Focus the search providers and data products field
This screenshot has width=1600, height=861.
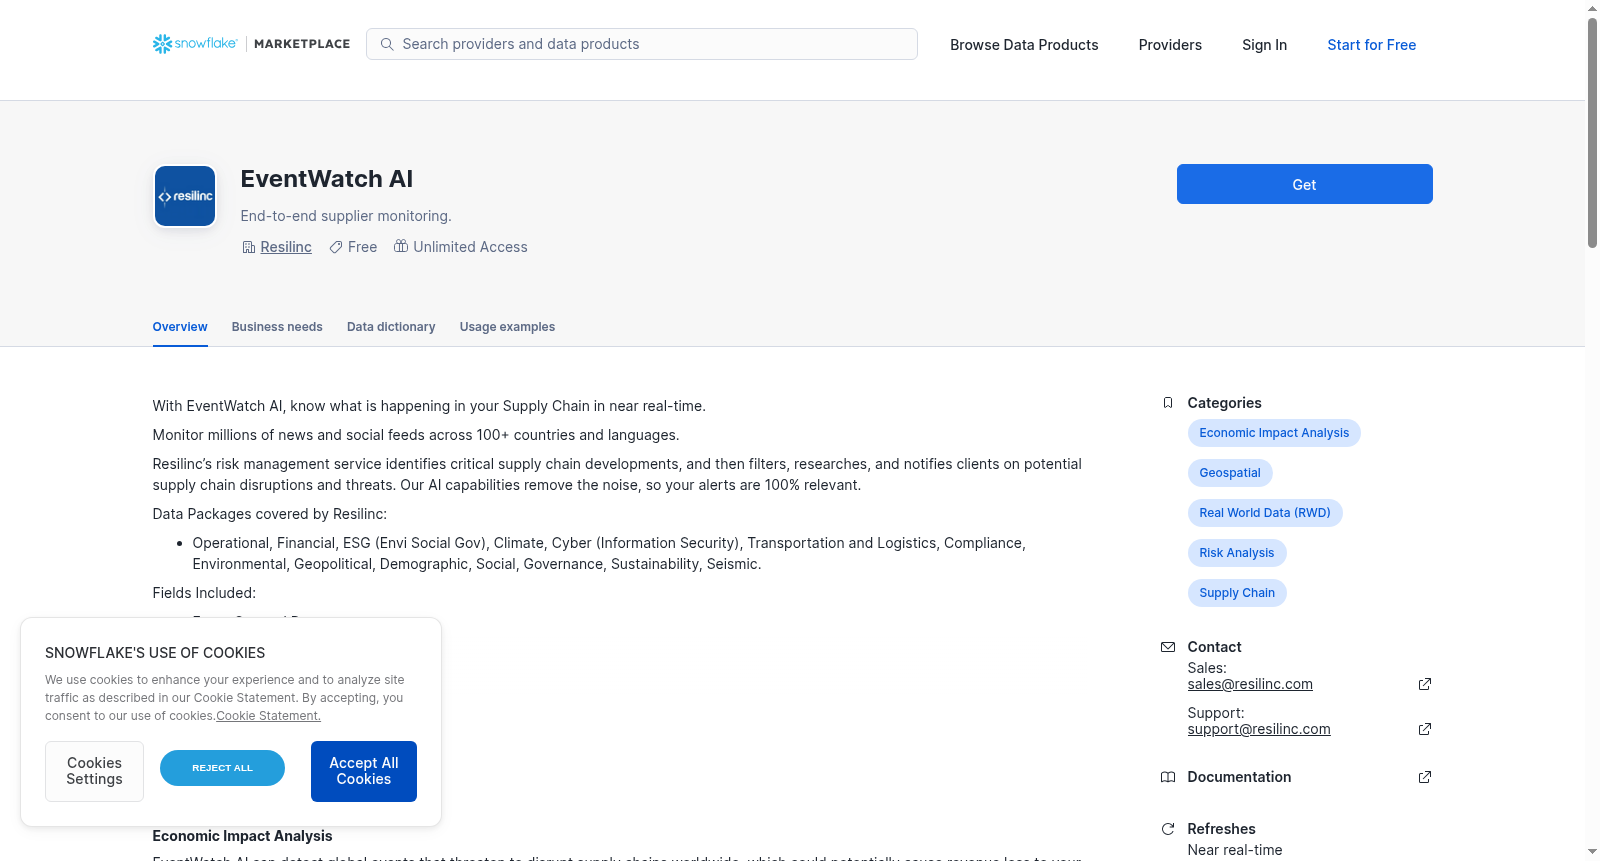pyautogui.click(x=642, y=44)
